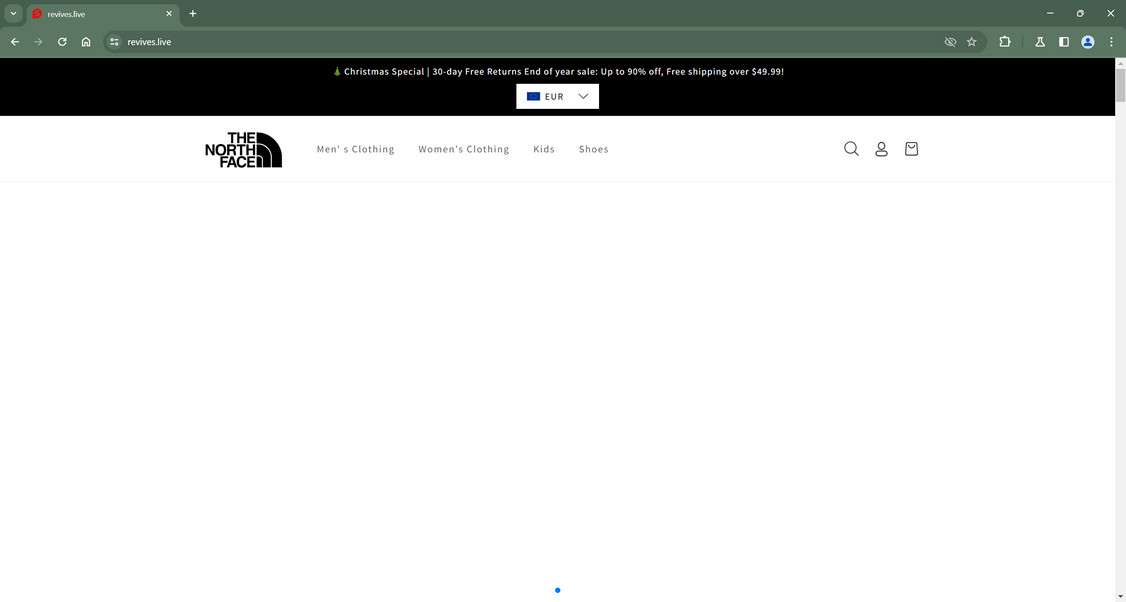
Task: View site information icon in address bar
Action: [114, 42]
